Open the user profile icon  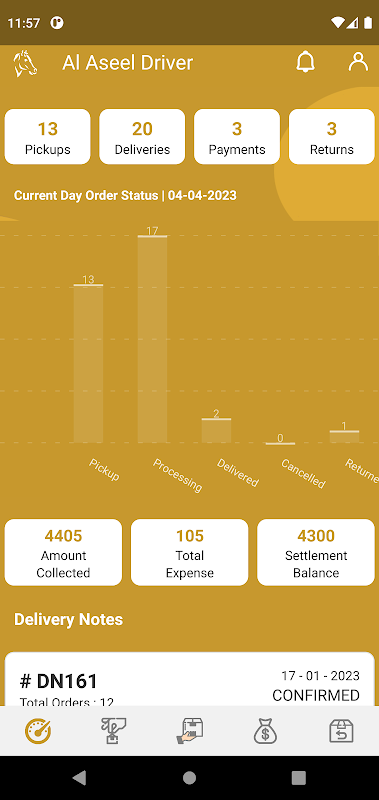[x=358, y=62]
